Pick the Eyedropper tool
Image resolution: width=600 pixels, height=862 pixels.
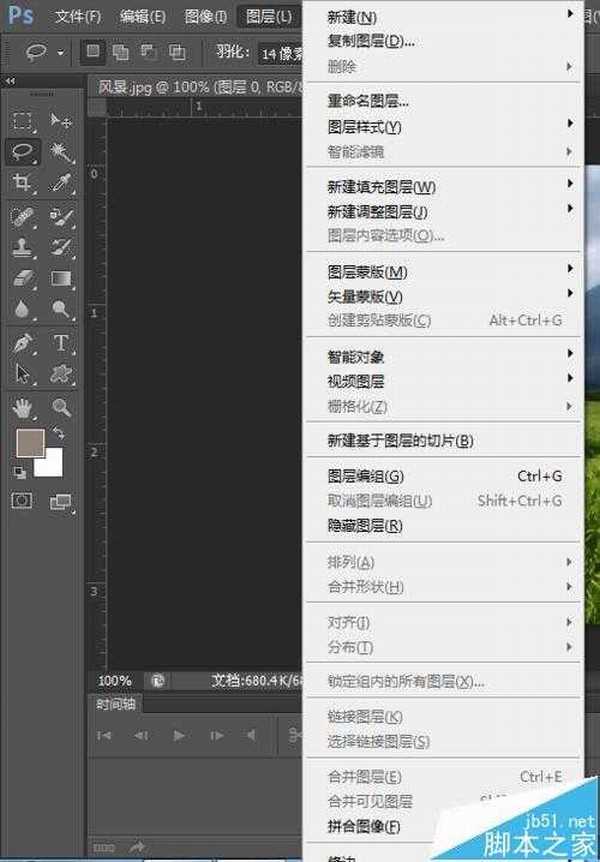[61, 182]
